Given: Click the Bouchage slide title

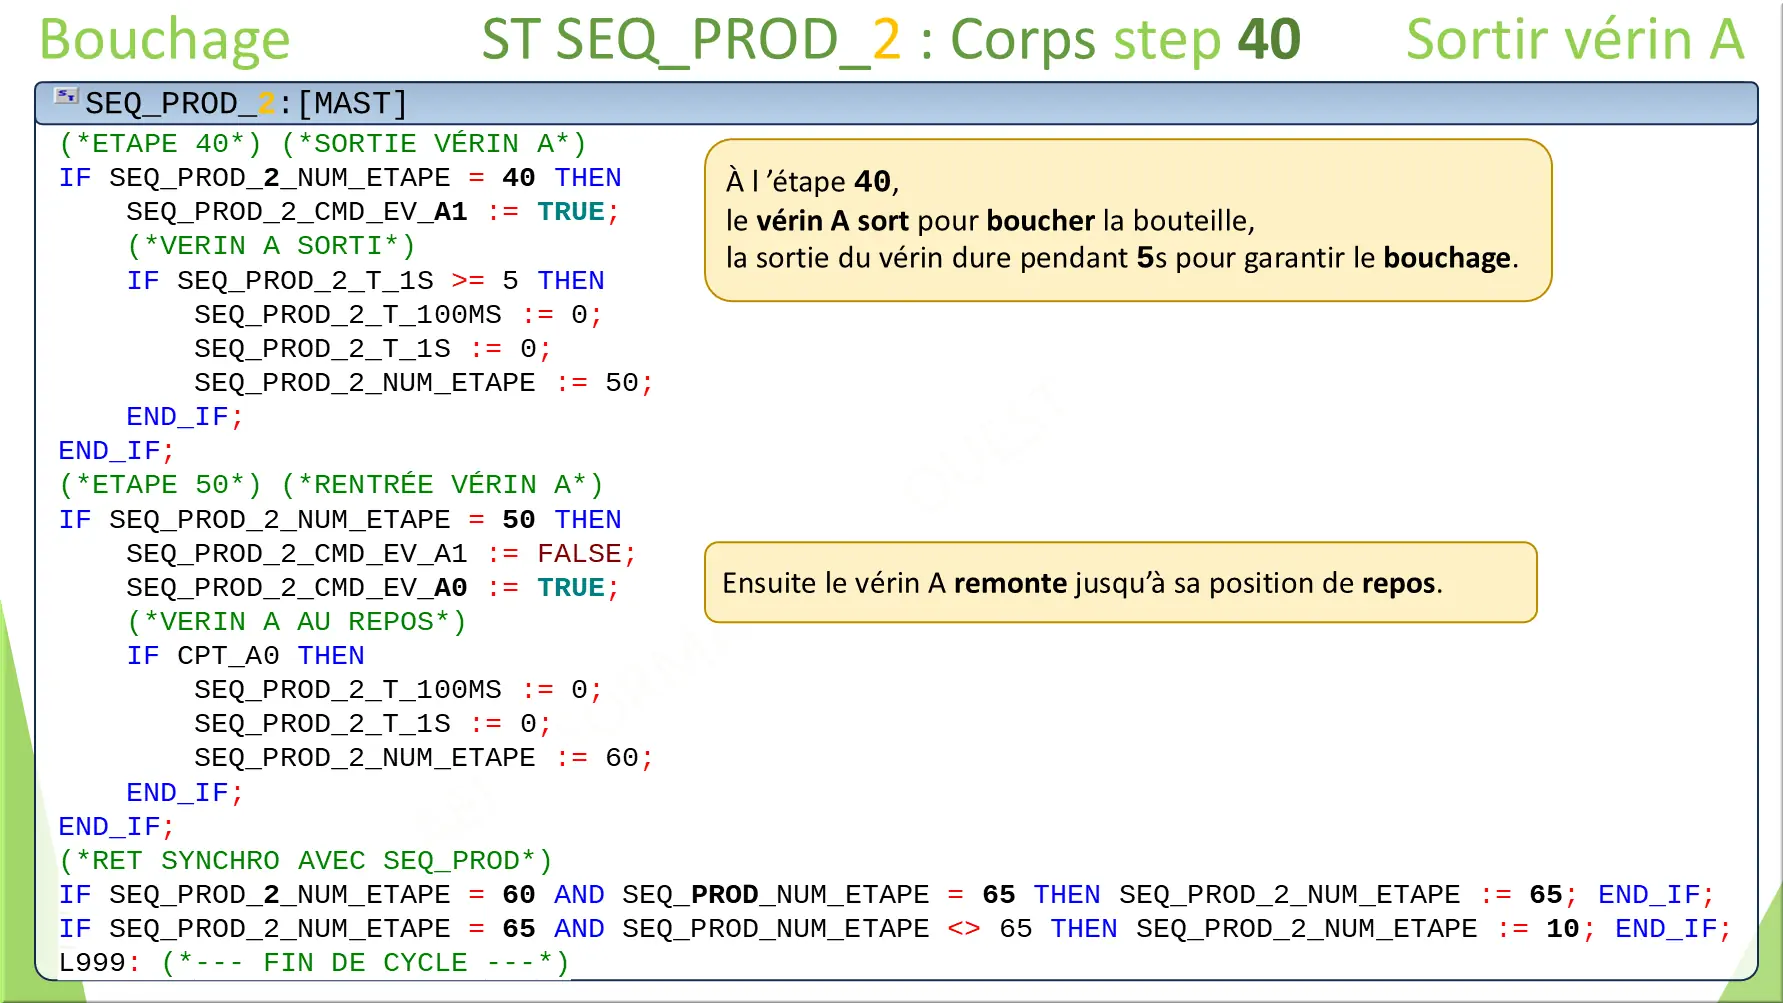Looking at the screenshot, I should (x=163, y=40).
